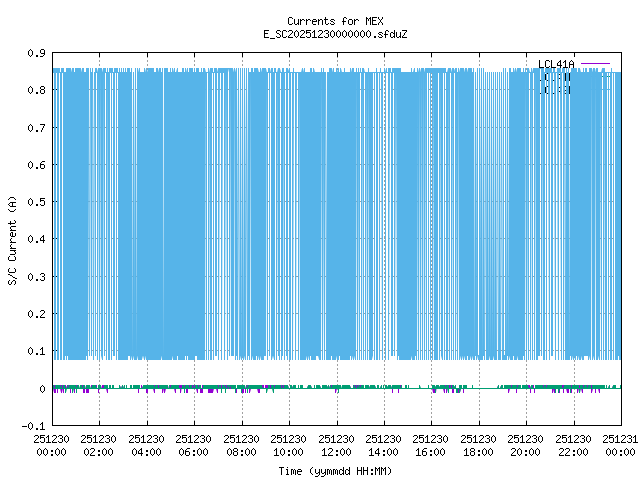Click the 'Time (yymmdd HH:MM)' x-axis label
640x480 pixels.
point(335,471)
